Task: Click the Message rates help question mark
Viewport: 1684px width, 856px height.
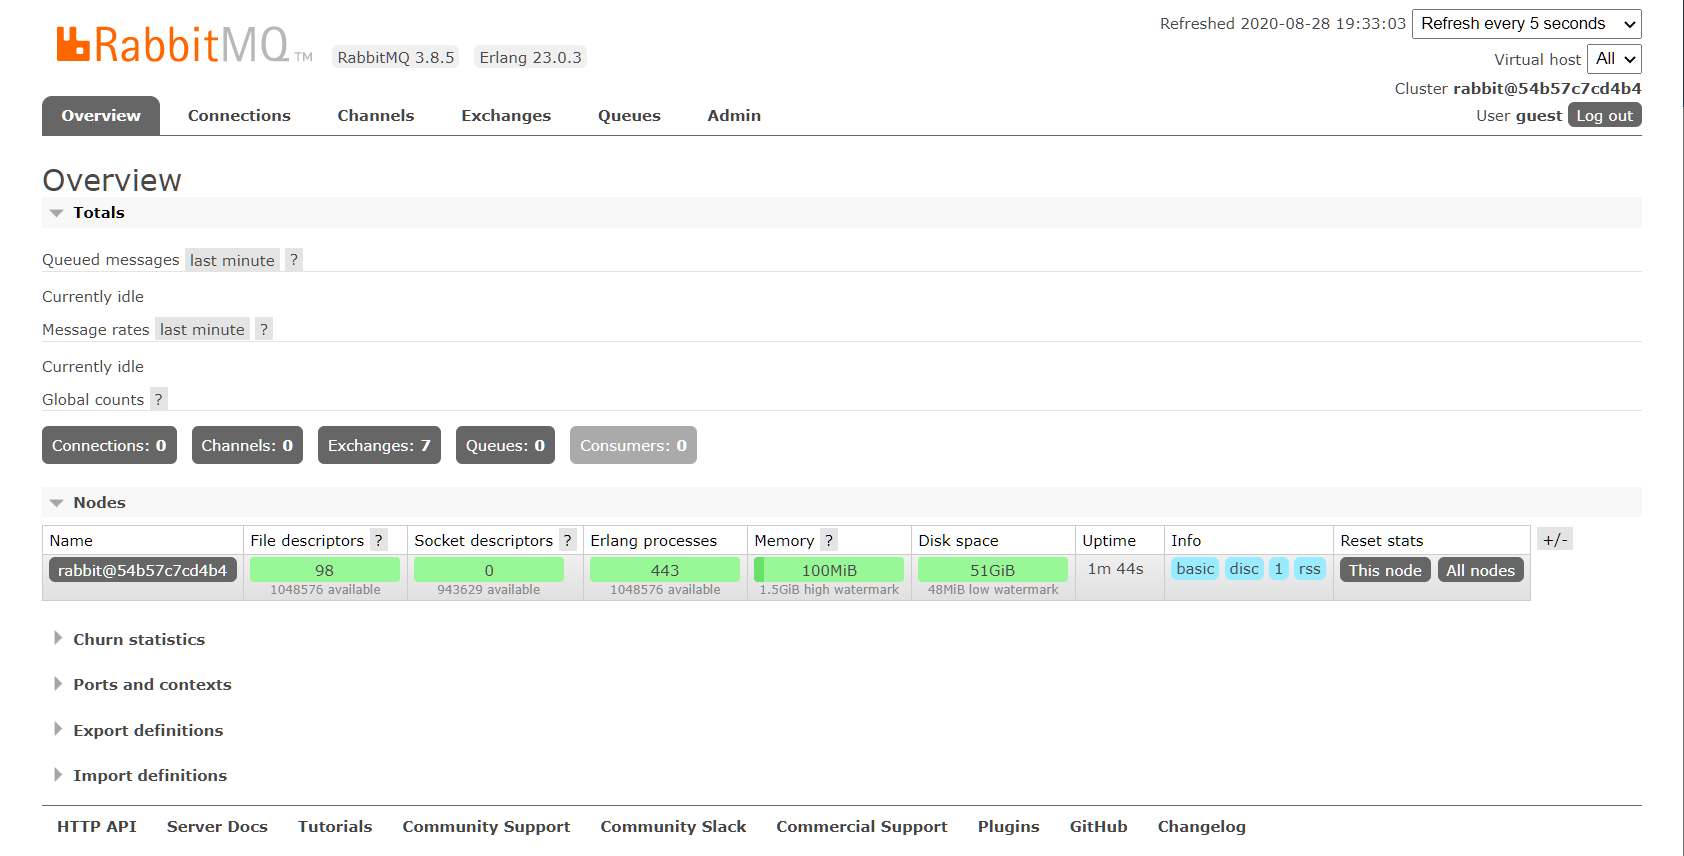Action: pyautogui.click(x=263, y=330)
